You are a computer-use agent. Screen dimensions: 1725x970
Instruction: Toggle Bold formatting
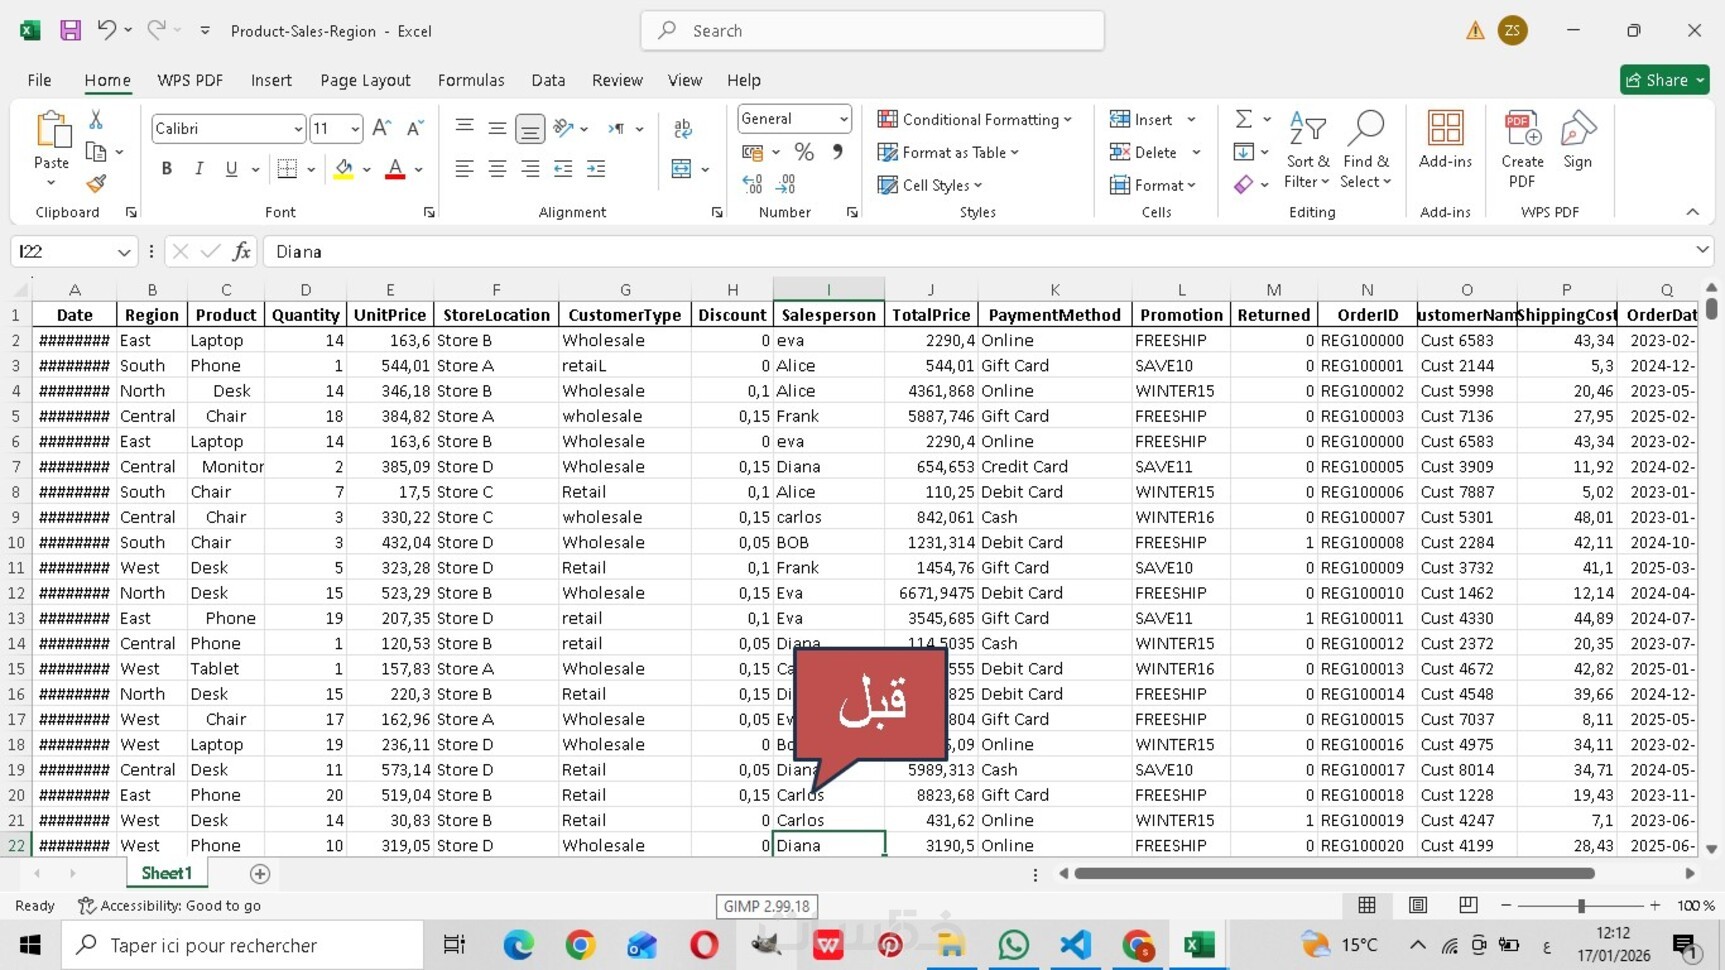click(x=167, y=169)
